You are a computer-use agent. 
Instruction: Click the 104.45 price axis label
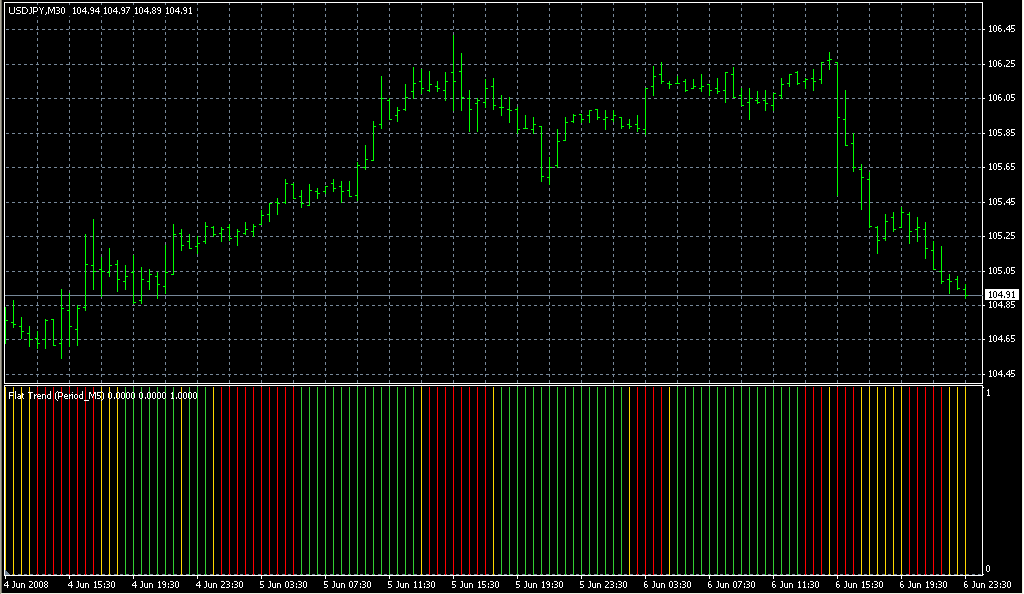pos(1000,374)
